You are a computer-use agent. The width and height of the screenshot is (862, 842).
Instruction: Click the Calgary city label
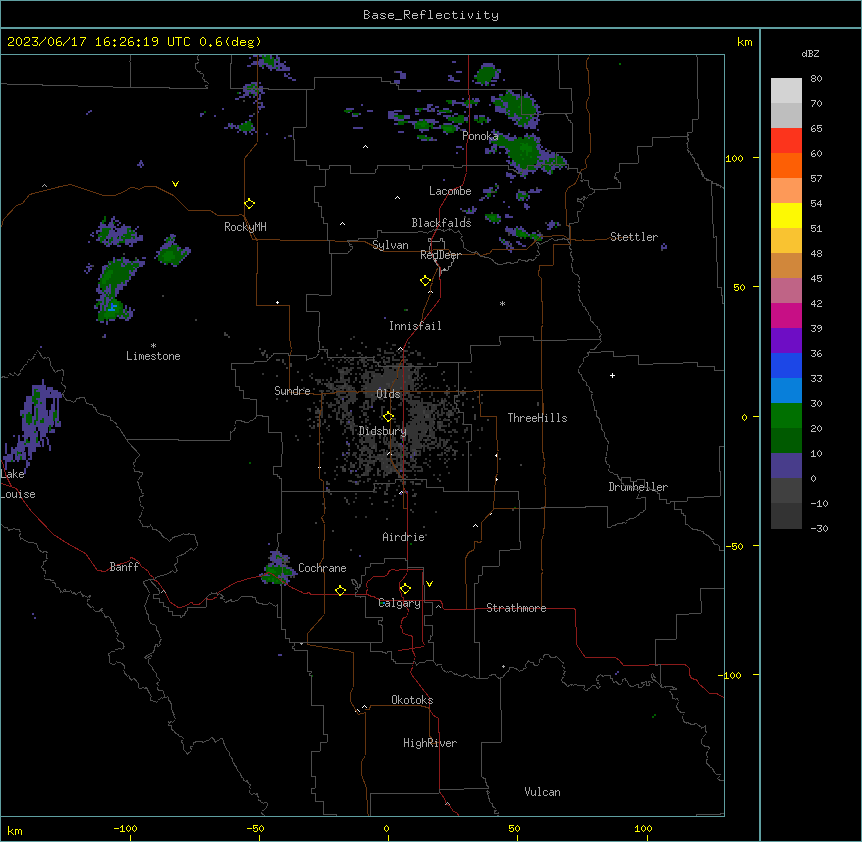tap(400, 603)
